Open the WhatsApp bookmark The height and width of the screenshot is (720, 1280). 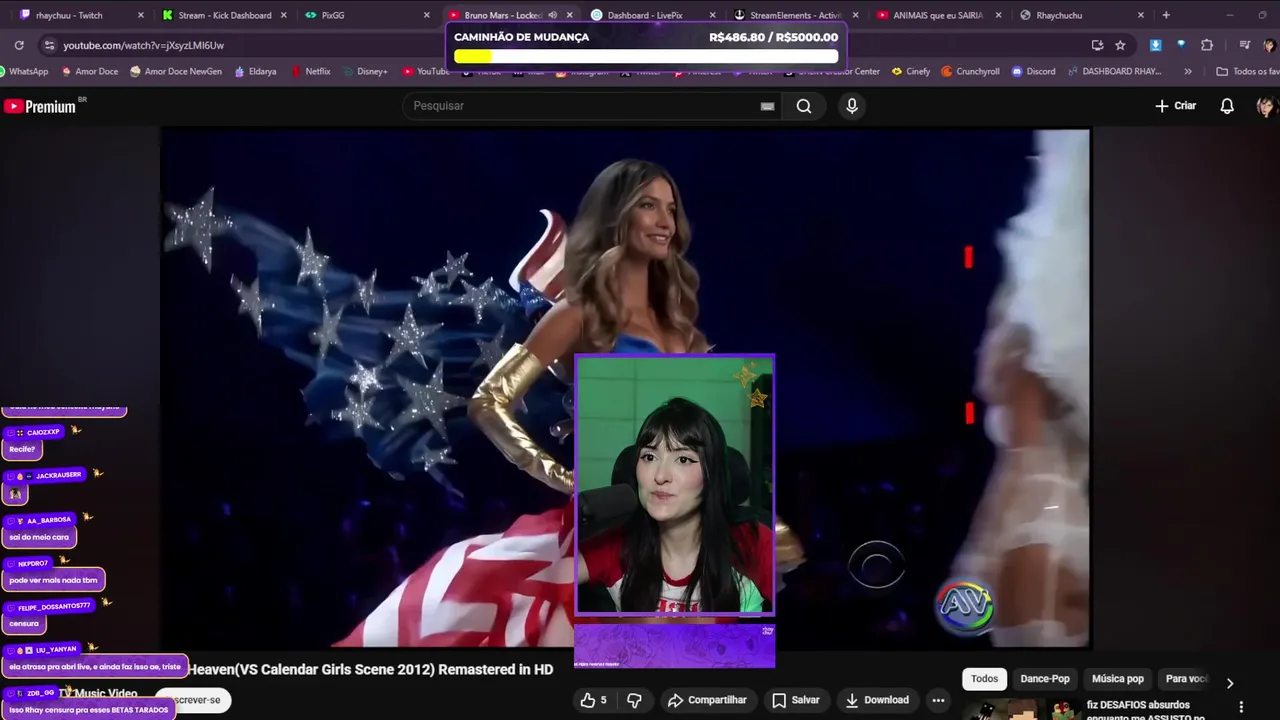click(x=25, y=71)
